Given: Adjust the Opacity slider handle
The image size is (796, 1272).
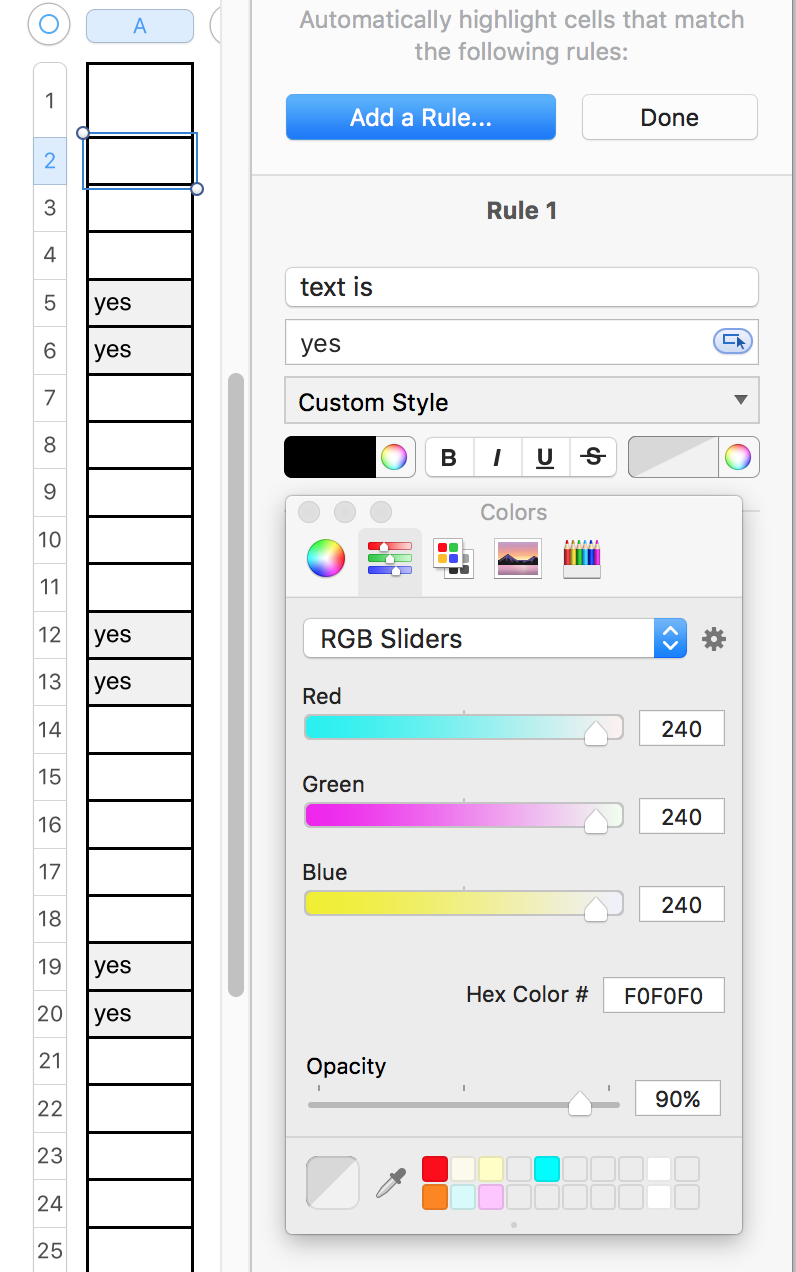Looking at the screenshot, I should pos(581,1104).
